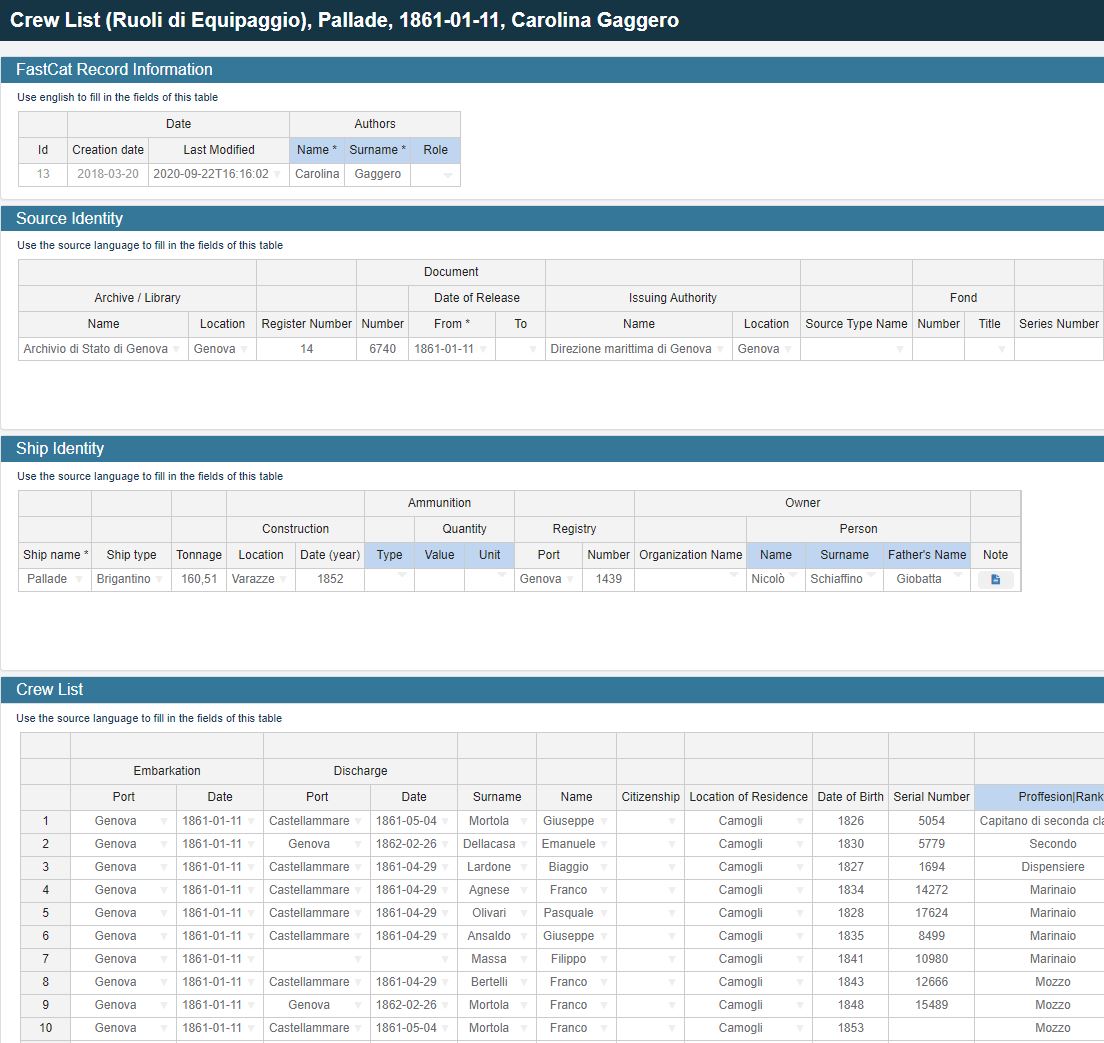The width and height of the screenshot is (1104, 1043).
Task: Click serial number 15489 in crew row 9
Action: [931, 1005]
